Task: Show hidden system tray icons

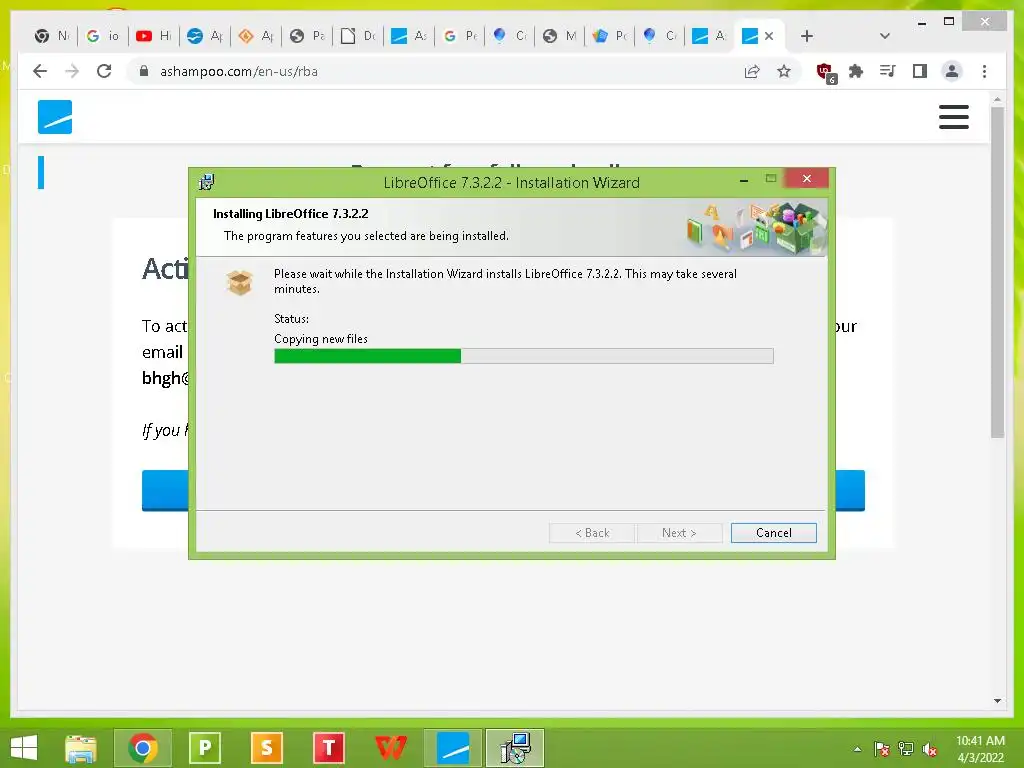Action: pyautogui.click(x=857, y=749)
